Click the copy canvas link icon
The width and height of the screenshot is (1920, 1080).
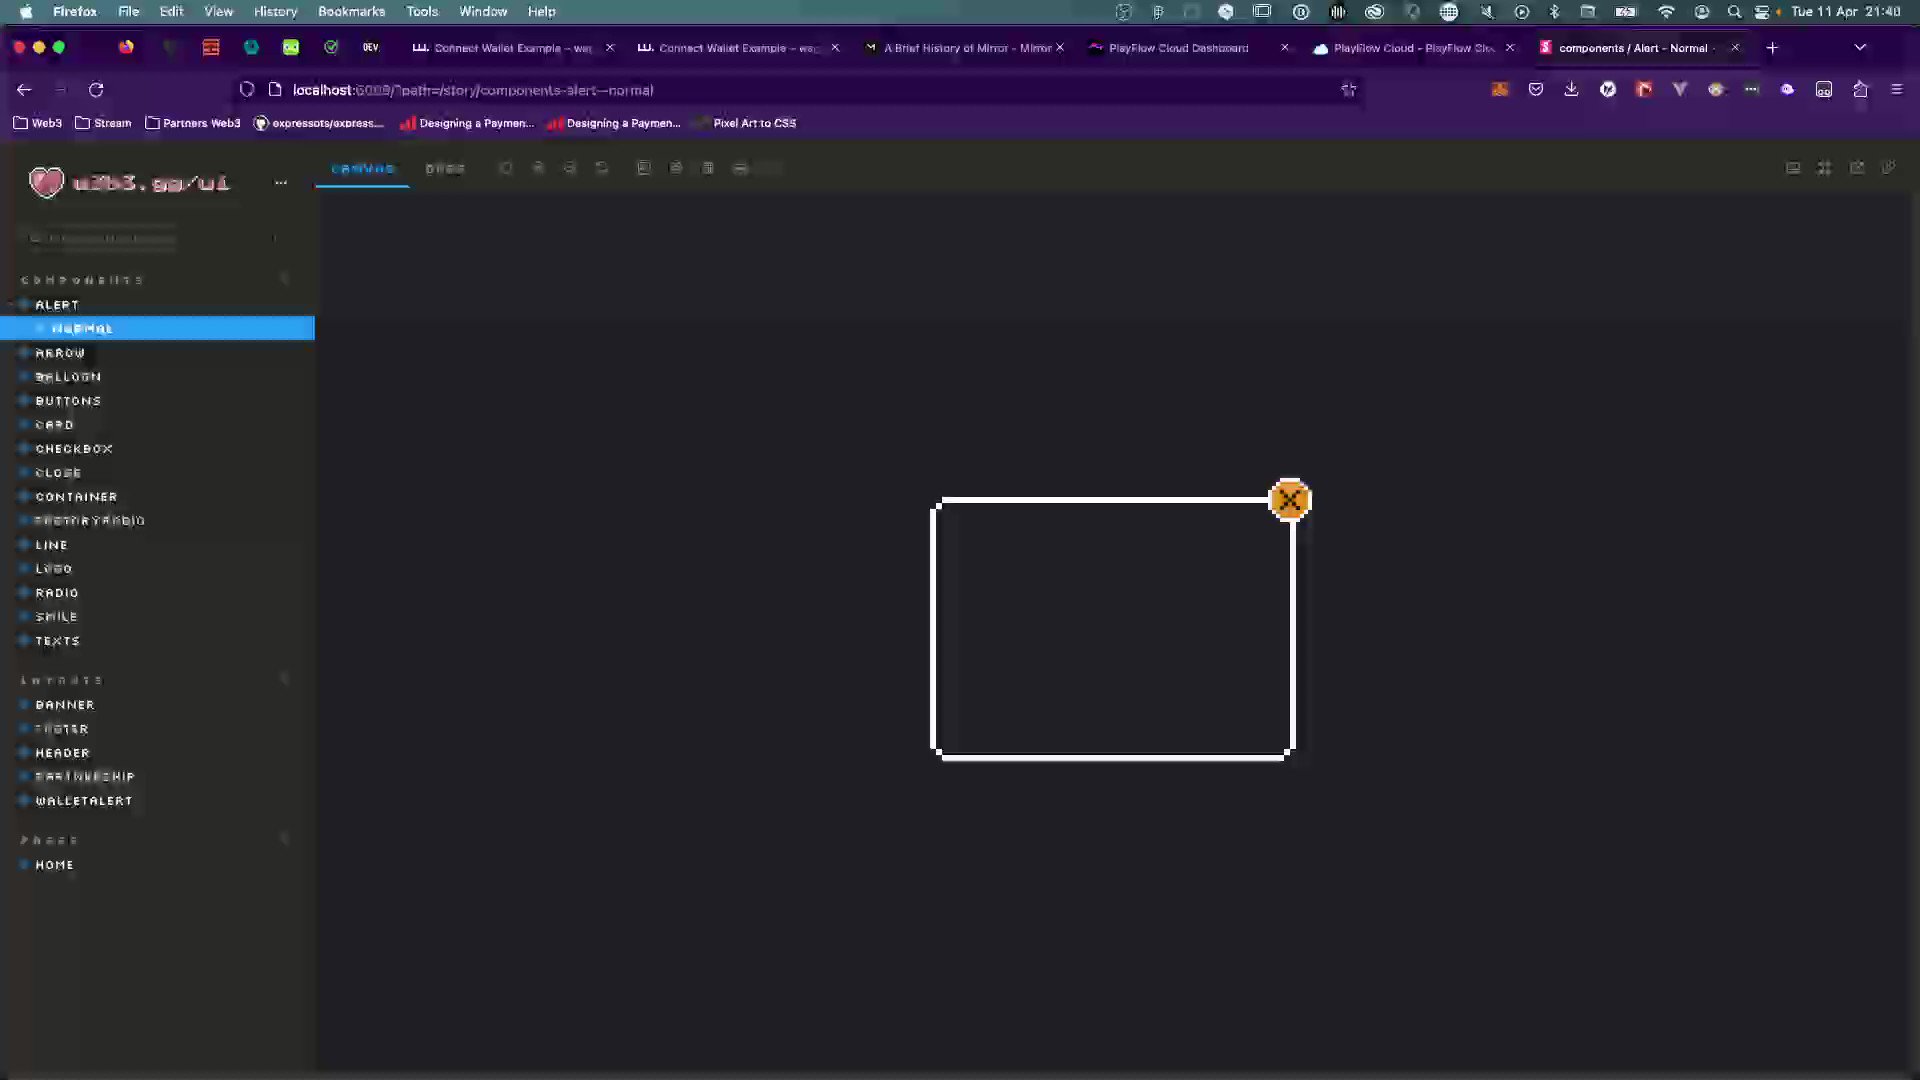[1889, 168]
